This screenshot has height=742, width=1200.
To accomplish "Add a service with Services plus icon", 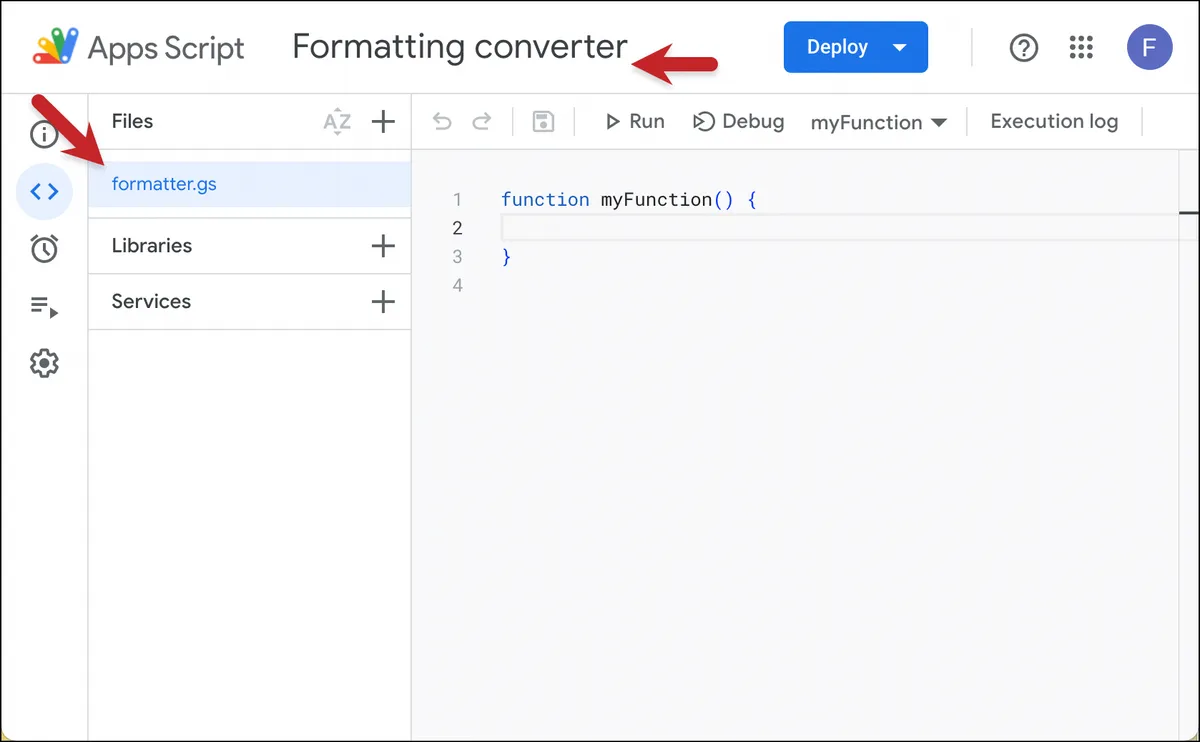I will click(383, 302).
